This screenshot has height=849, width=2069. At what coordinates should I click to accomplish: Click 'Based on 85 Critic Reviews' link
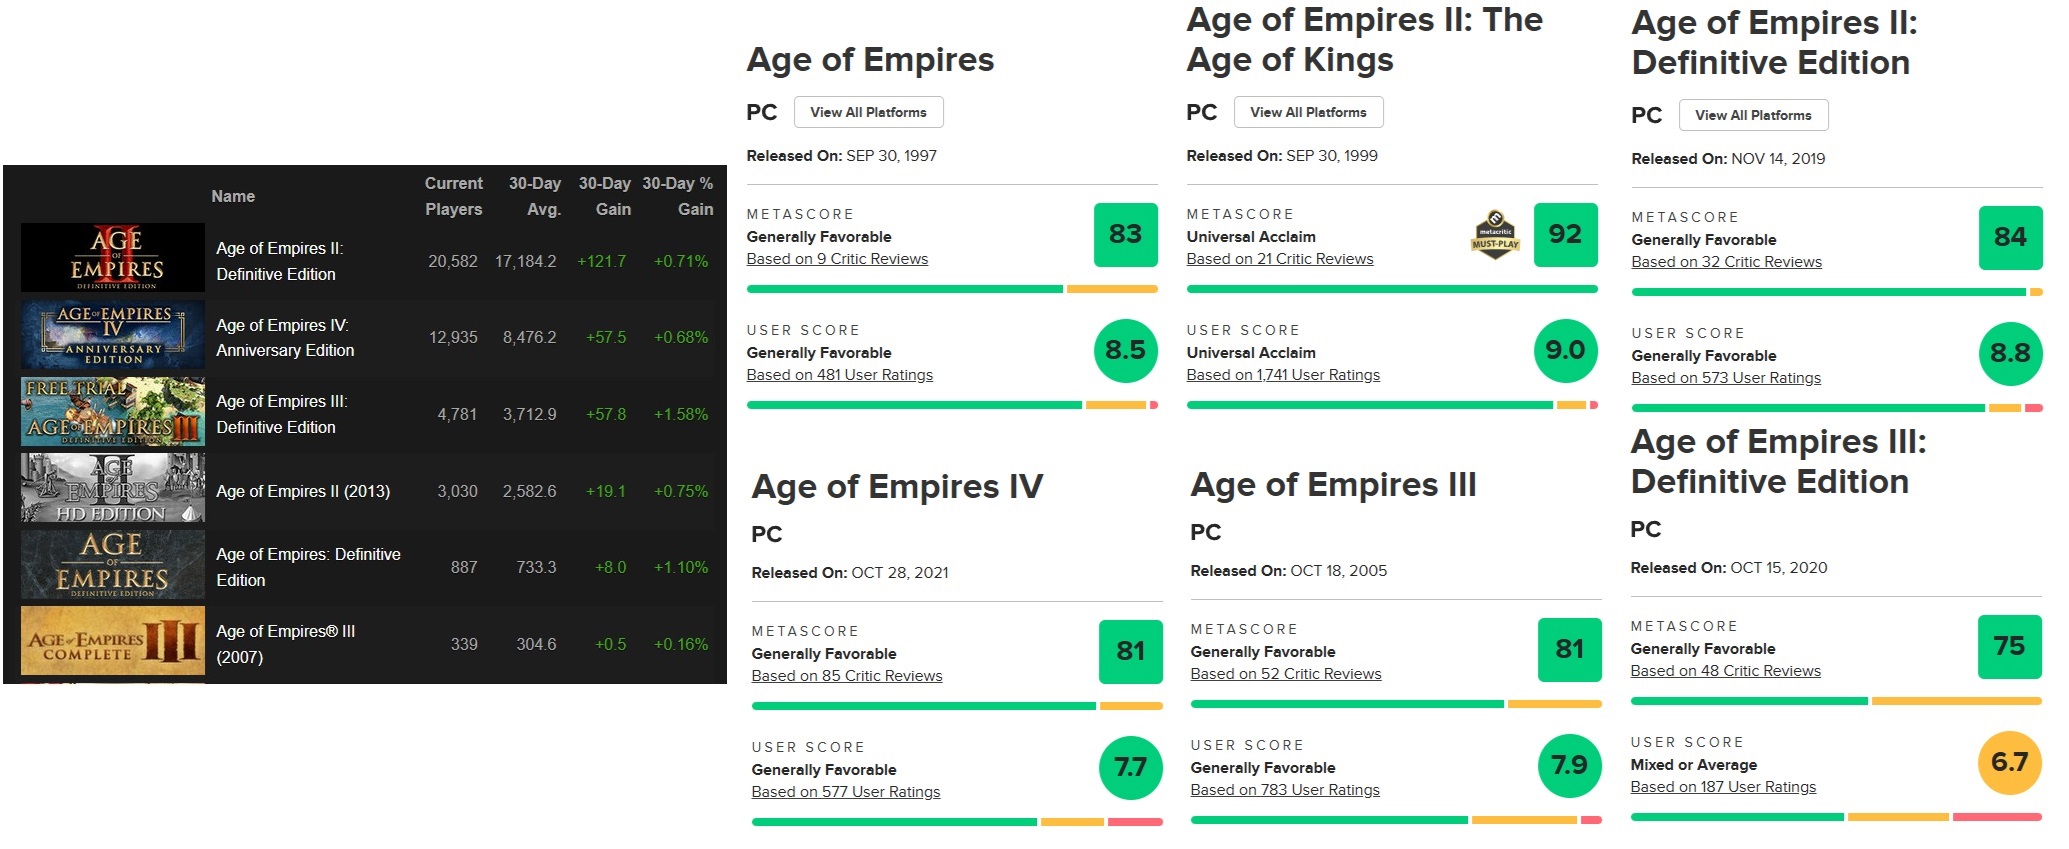tap(847, 676)
